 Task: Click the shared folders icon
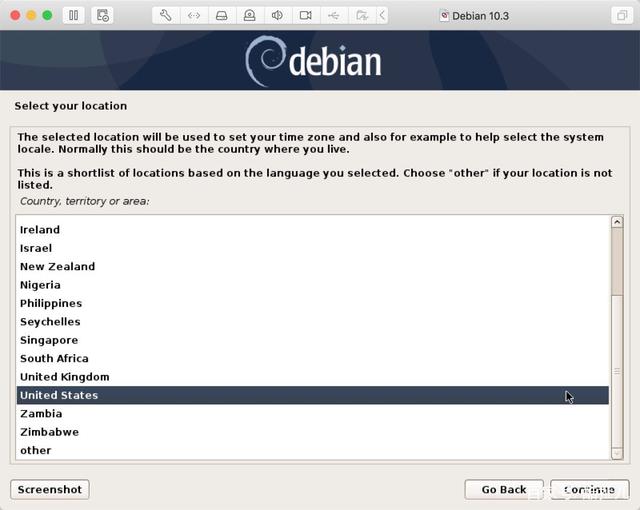pyautogui.click(x=362, y=16)
